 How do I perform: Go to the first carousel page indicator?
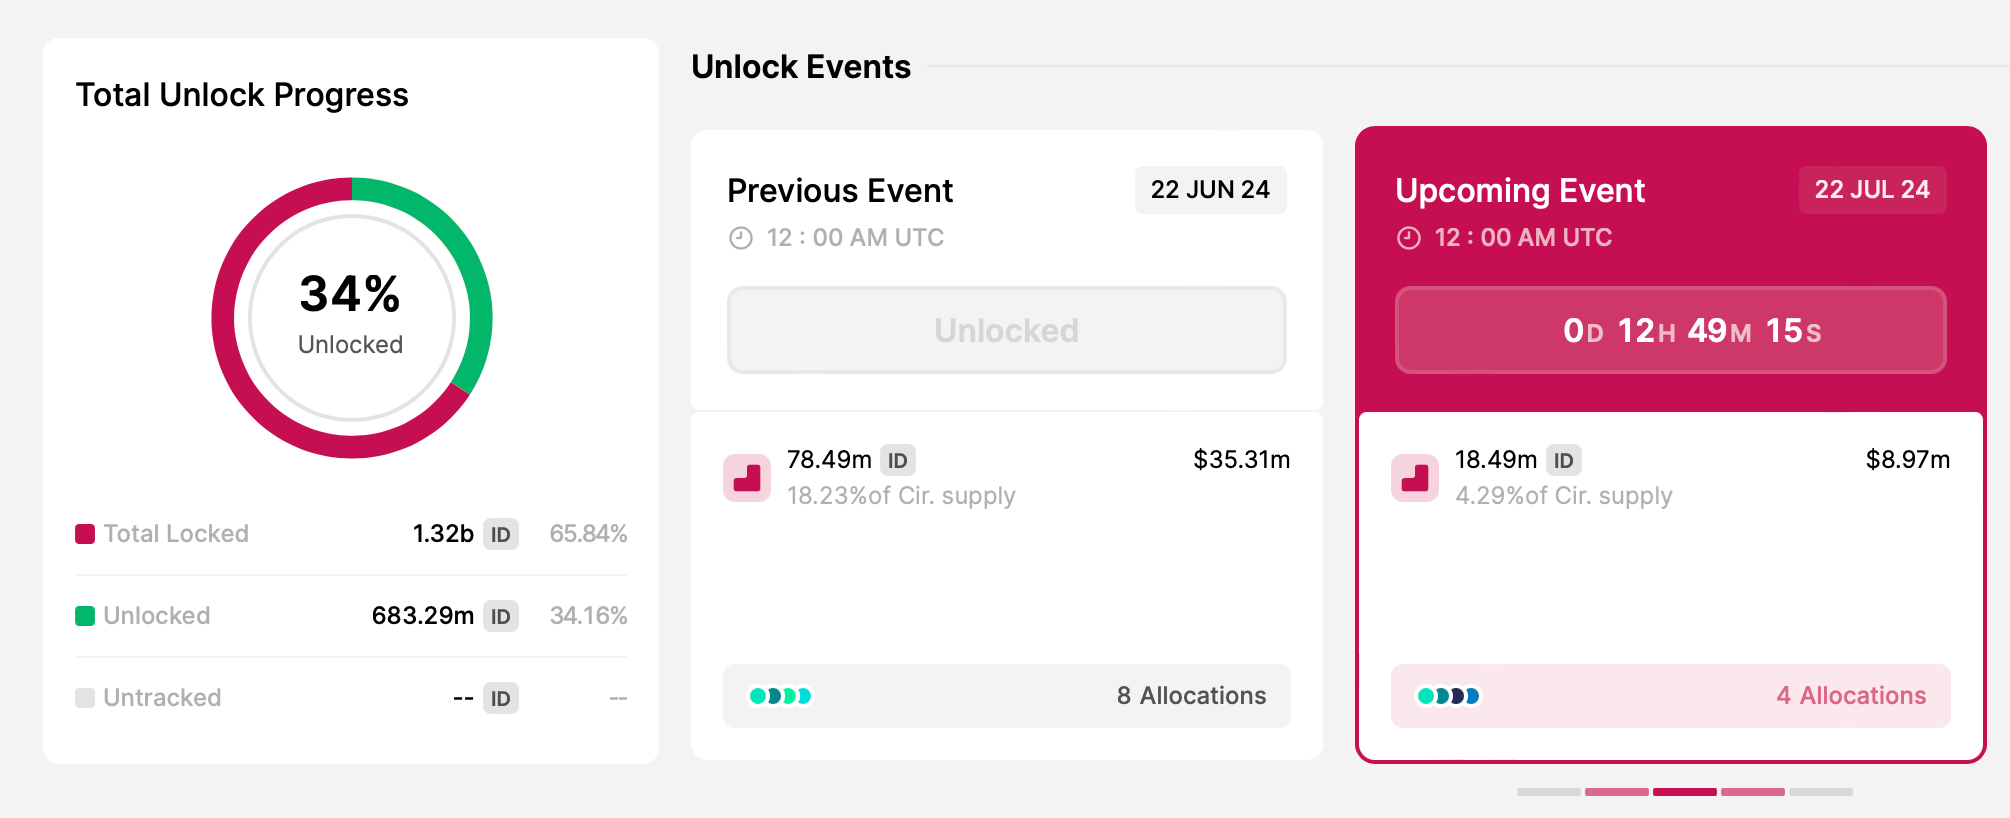(x=1548, y=792)
